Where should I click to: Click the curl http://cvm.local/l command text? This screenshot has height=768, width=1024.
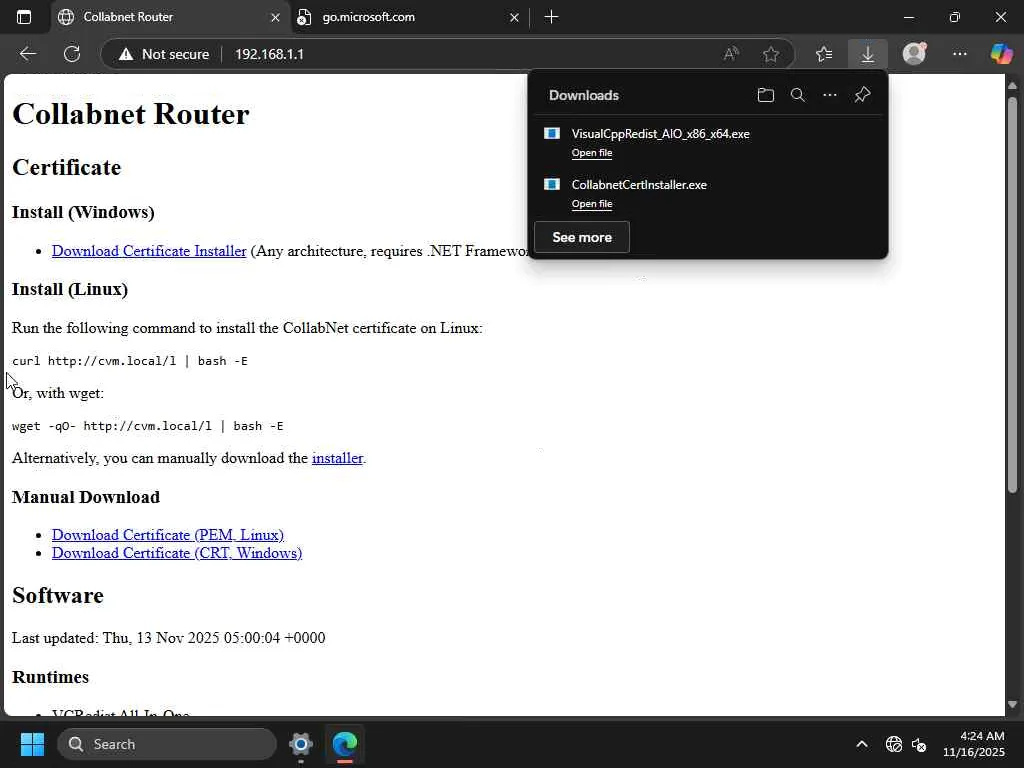130,360
